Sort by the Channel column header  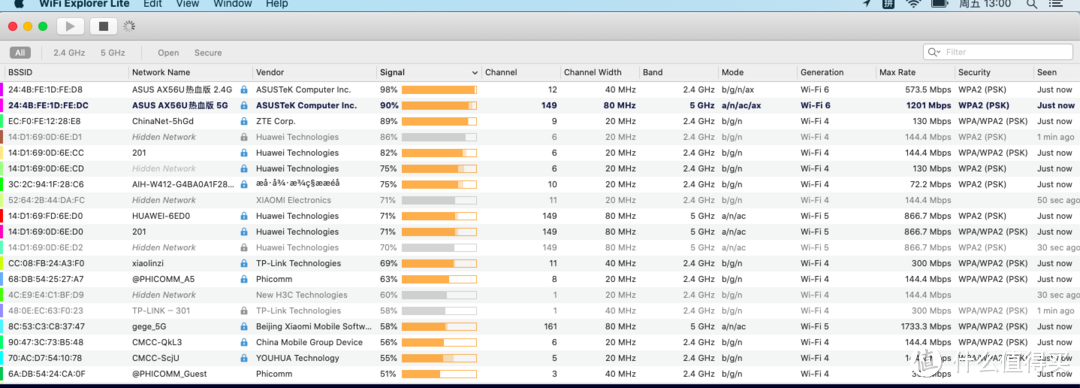point(520,72)
